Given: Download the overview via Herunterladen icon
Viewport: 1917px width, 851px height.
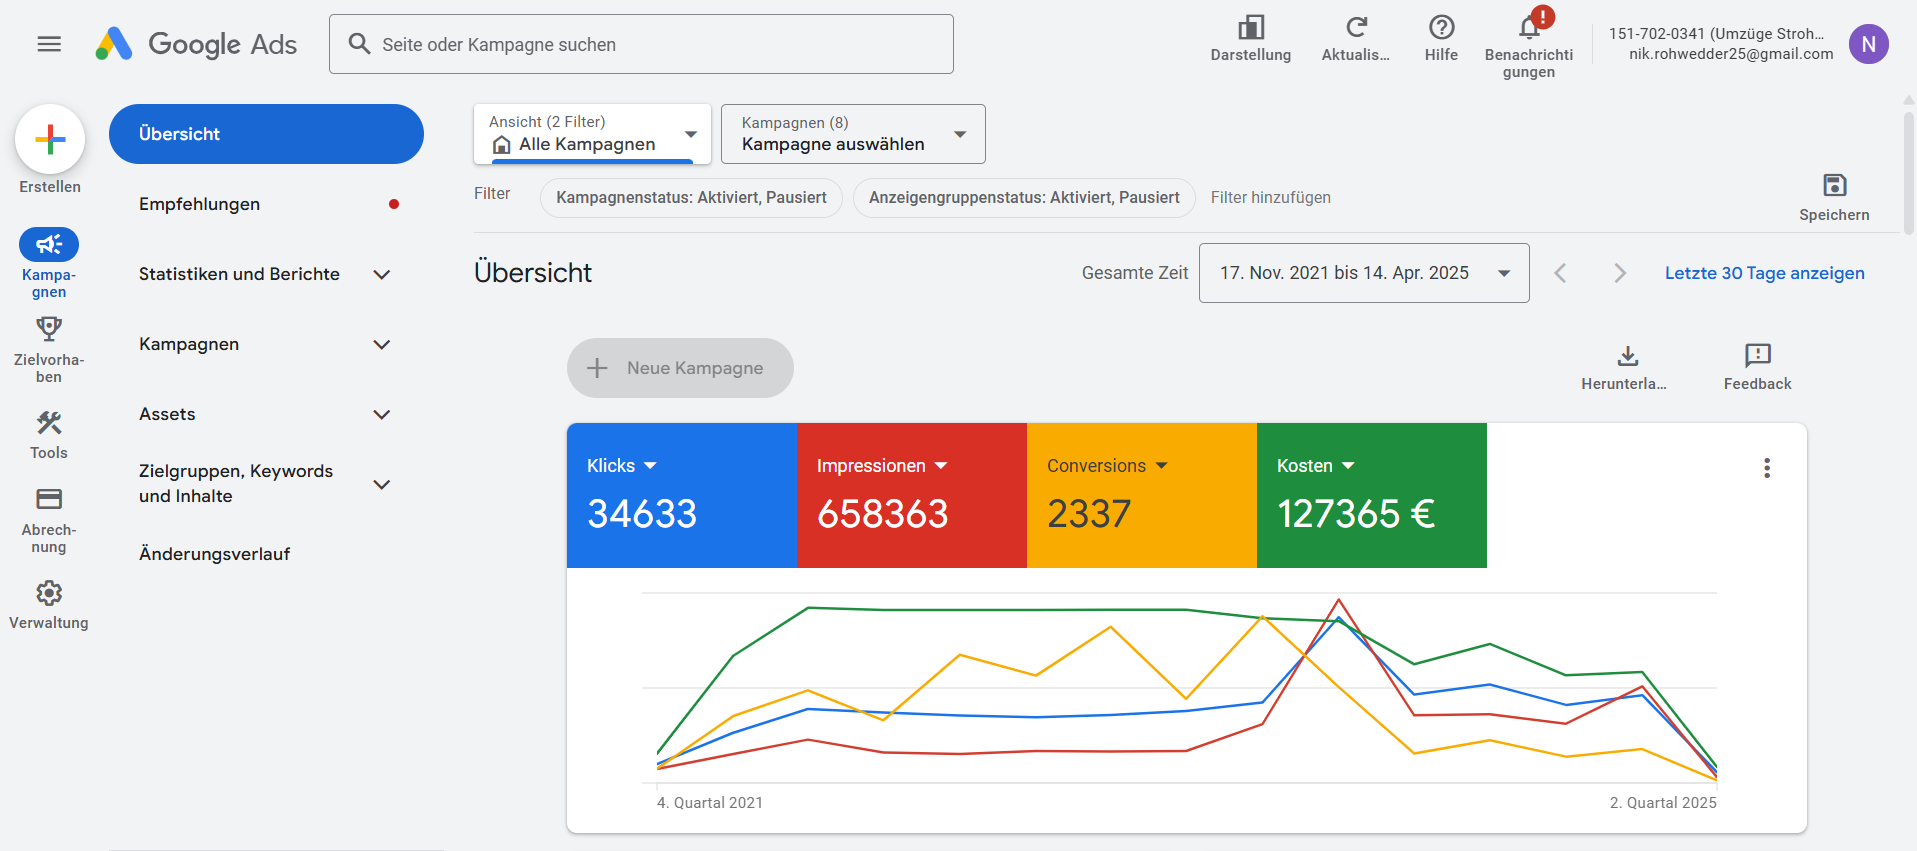Looking at the screenshot, I should (1627, 356).
